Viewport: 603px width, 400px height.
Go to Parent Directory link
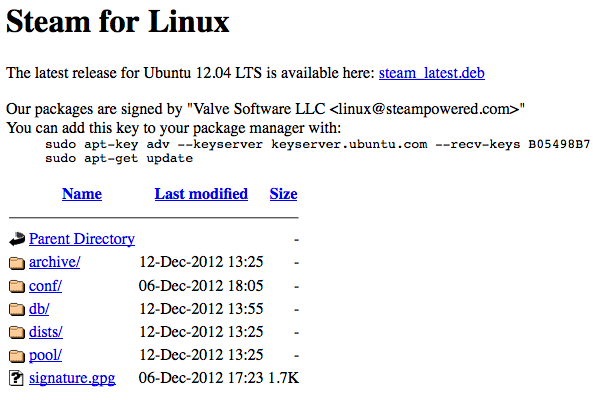pyautogui.click(x=82, y=239)
